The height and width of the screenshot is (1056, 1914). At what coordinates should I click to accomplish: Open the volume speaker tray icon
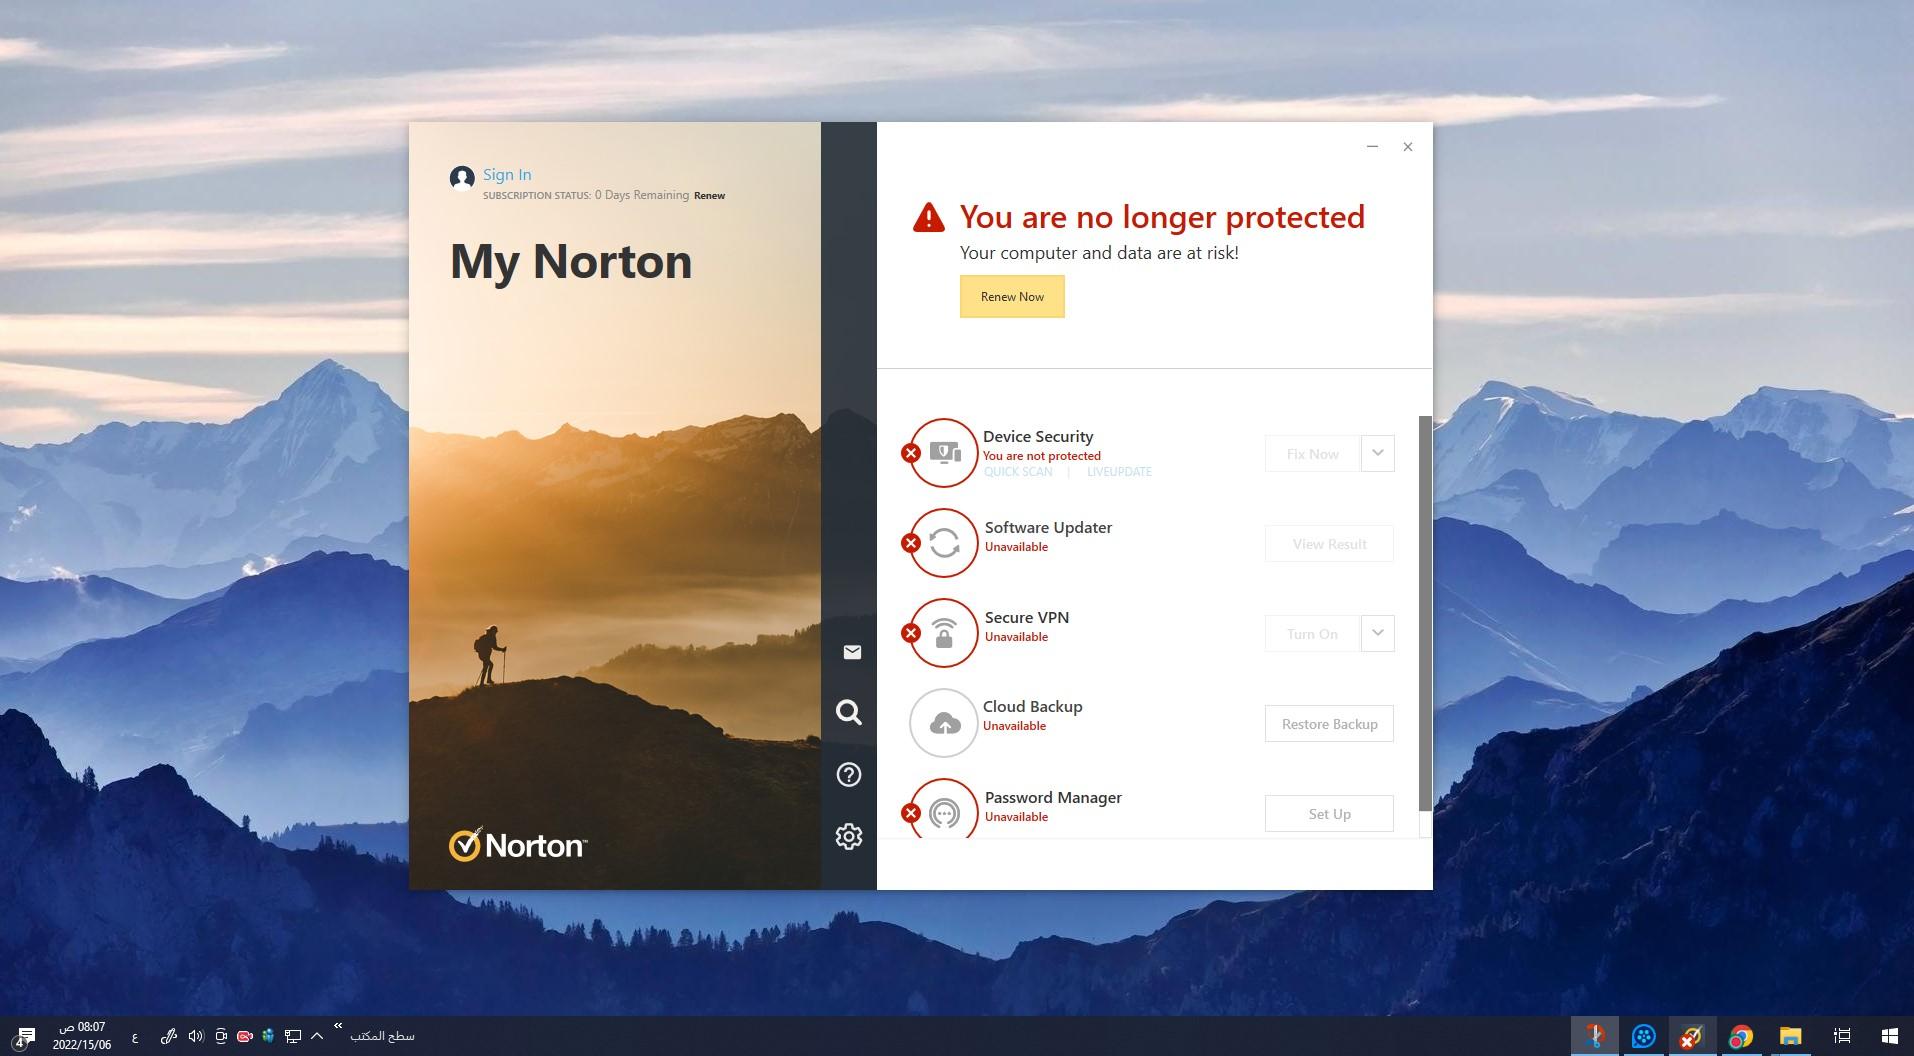pyautogui.click(x=196, y=1036)
